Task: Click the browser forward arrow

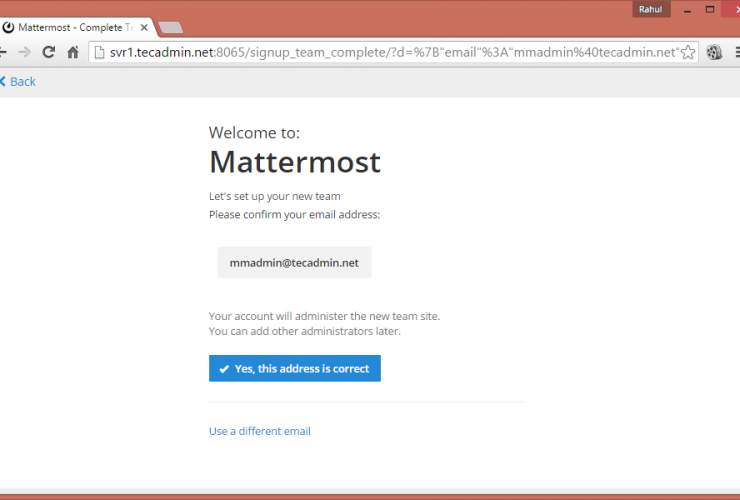Action: pyautogui.click(x=25, y=52)
